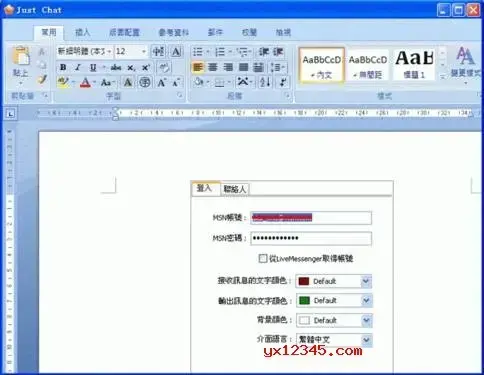Click the character shading A icon
484x375 pixels.
128,82
